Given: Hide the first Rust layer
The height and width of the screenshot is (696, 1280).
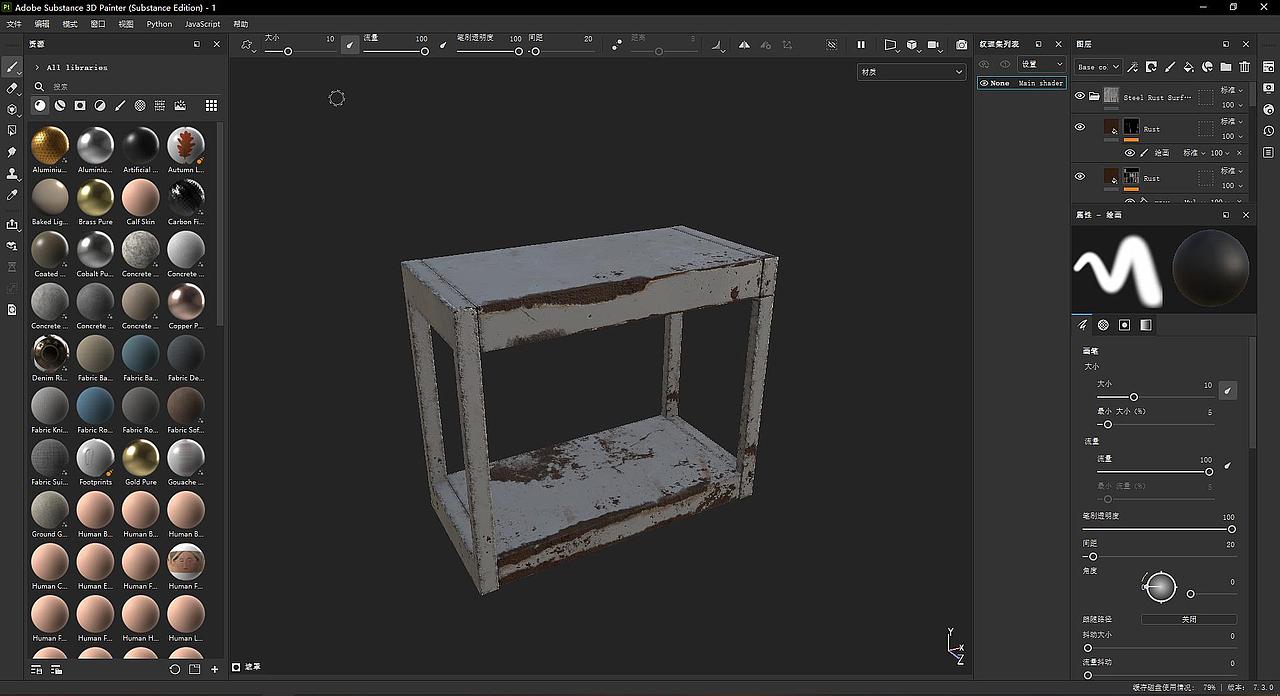Looking at the screenshot, I should click(1079, 127).
